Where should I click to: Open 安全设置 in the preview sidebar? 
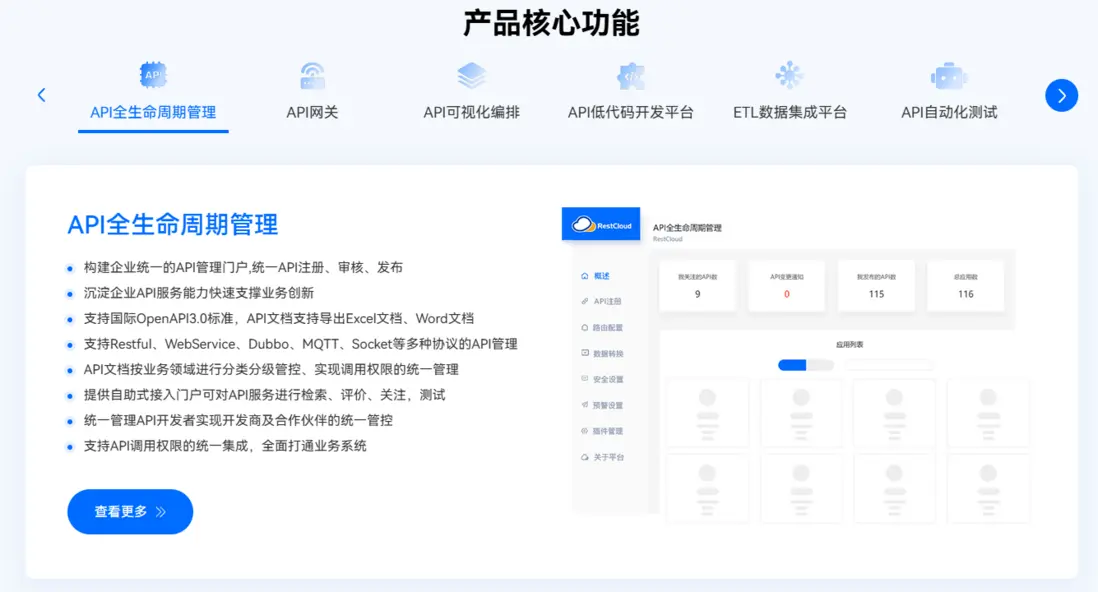(602, 379)
